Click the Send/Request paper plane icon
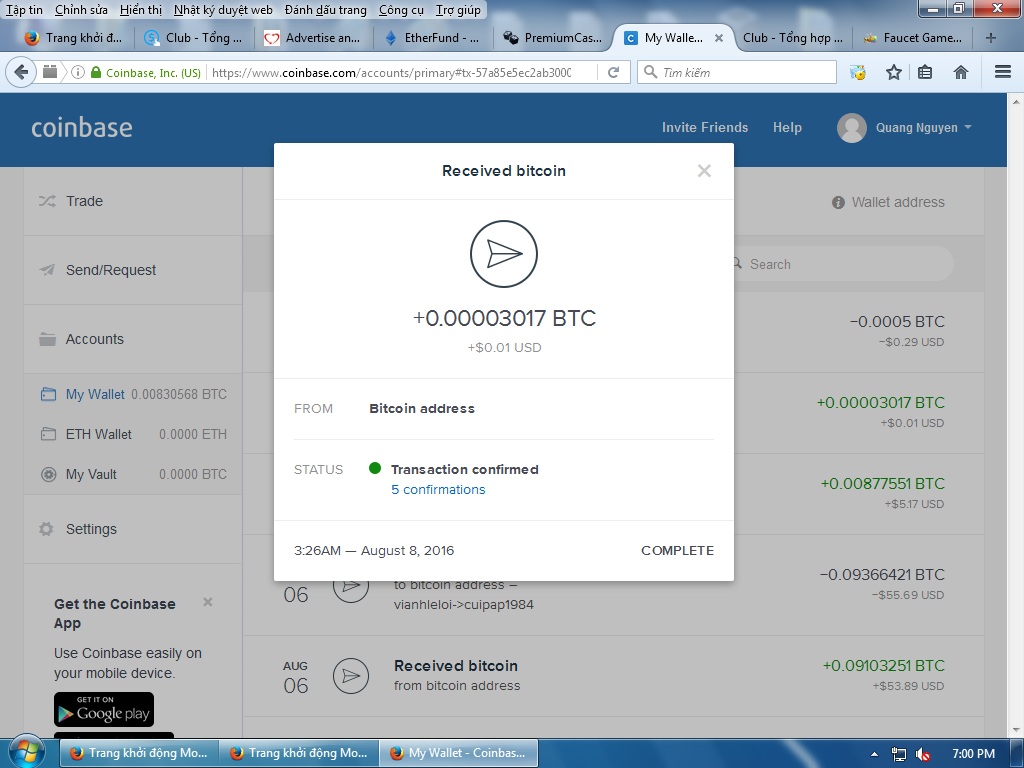 pyautogui.click(x=47, y=270)
